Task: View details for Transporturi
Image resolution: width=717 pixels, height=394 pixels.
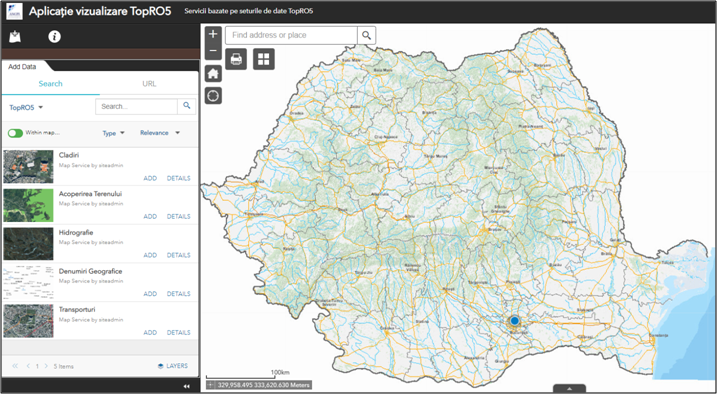Action: click(x=178, y=332)
